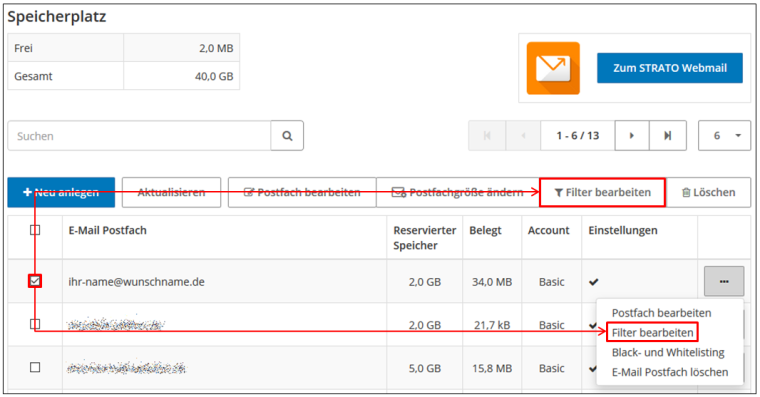This screenshot has width=760, height=397.
Task: Click the 2,0 MB Frei value
Action: [x=216, y=48]
